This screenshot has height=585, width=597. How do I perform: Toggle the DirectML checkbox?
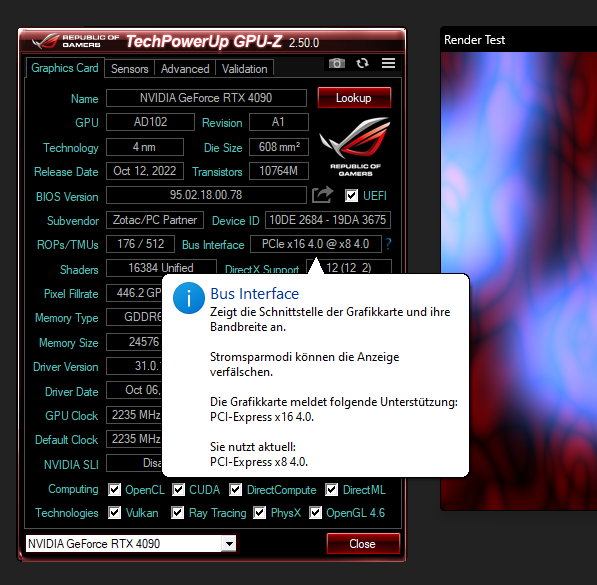click(331, 490)
